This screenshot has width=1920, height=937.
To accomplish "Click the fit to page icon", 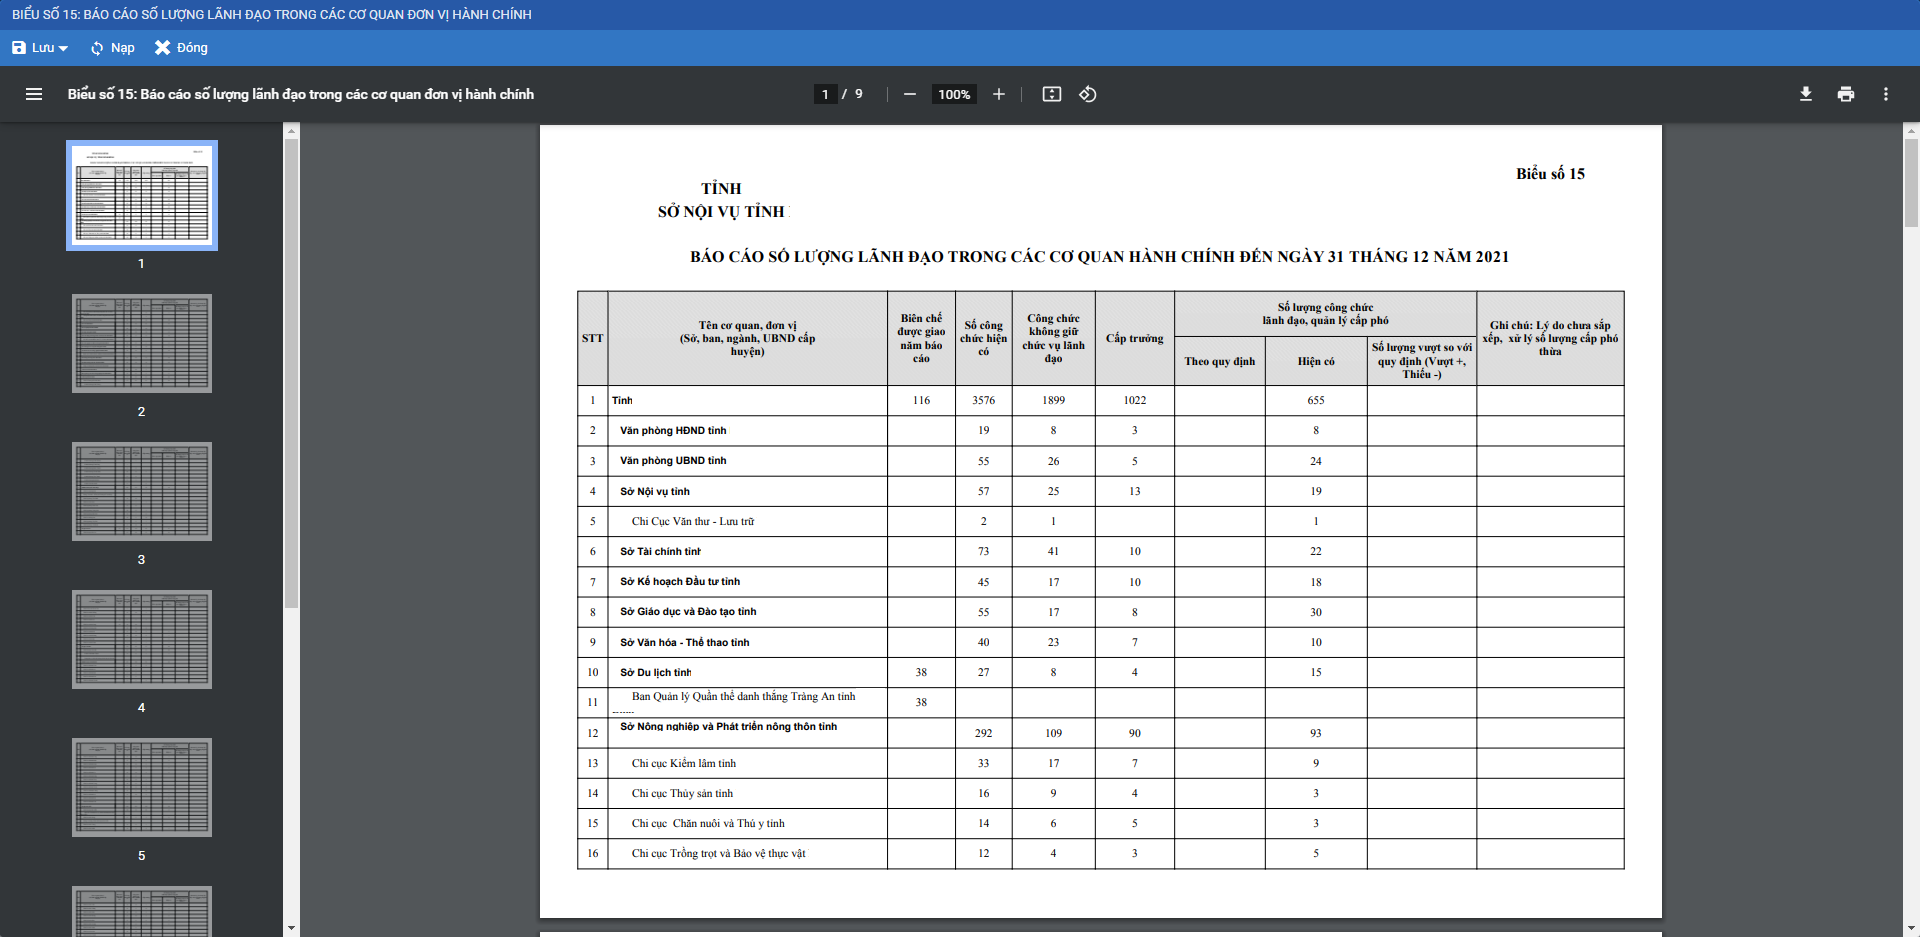I will click(x=1051, y=94).
